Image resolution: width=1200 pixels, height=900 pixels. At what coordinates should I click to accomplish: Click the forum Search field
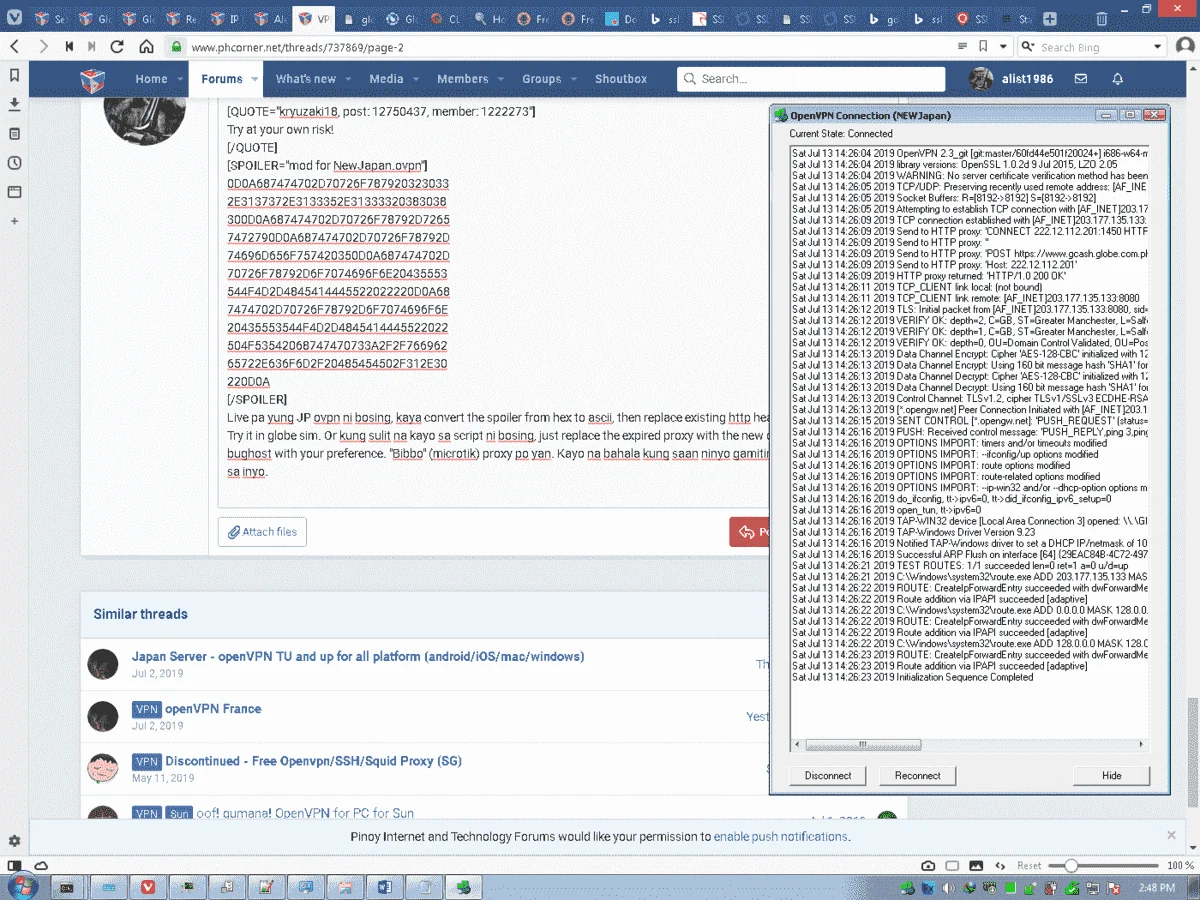(811, 79)
